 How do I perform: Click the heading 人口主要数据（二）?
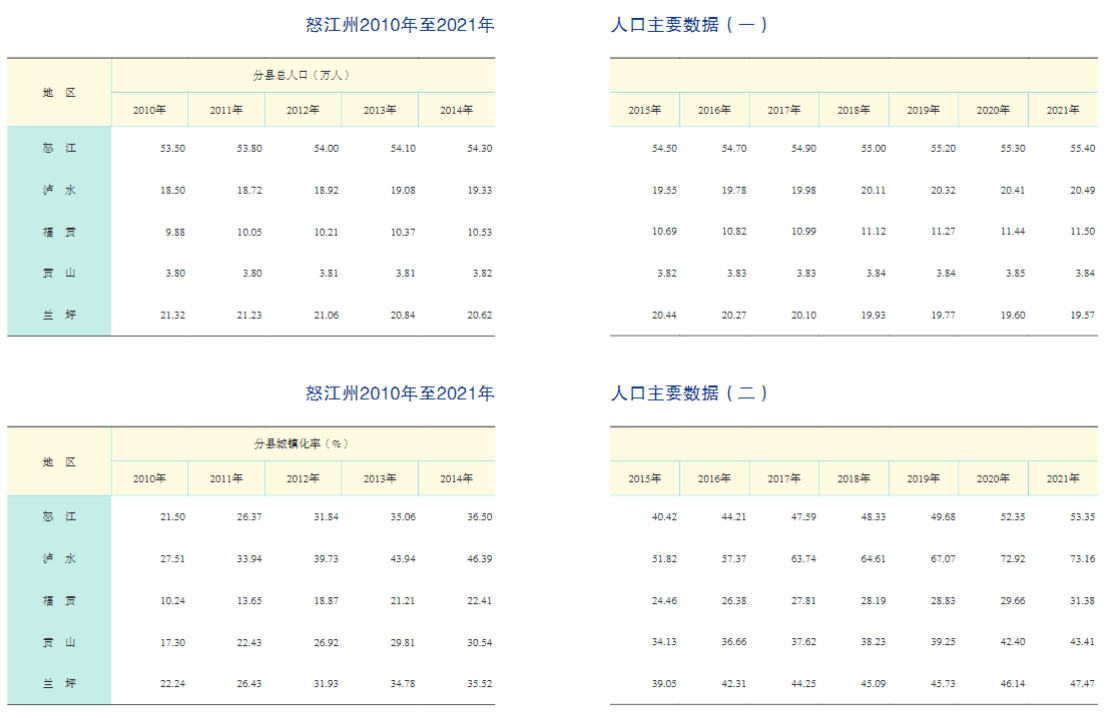coord(691,394)
